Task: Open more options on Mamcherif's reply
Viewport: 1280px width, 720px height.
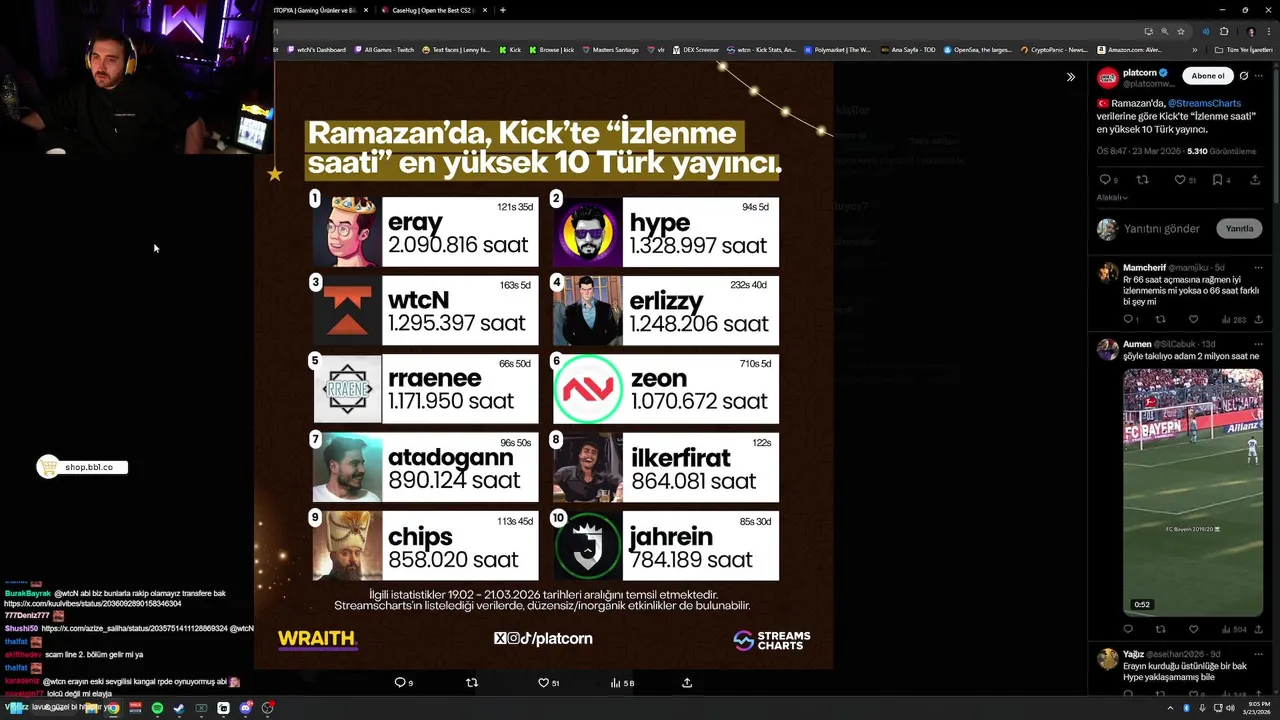Action: [x=1259, y=268]
